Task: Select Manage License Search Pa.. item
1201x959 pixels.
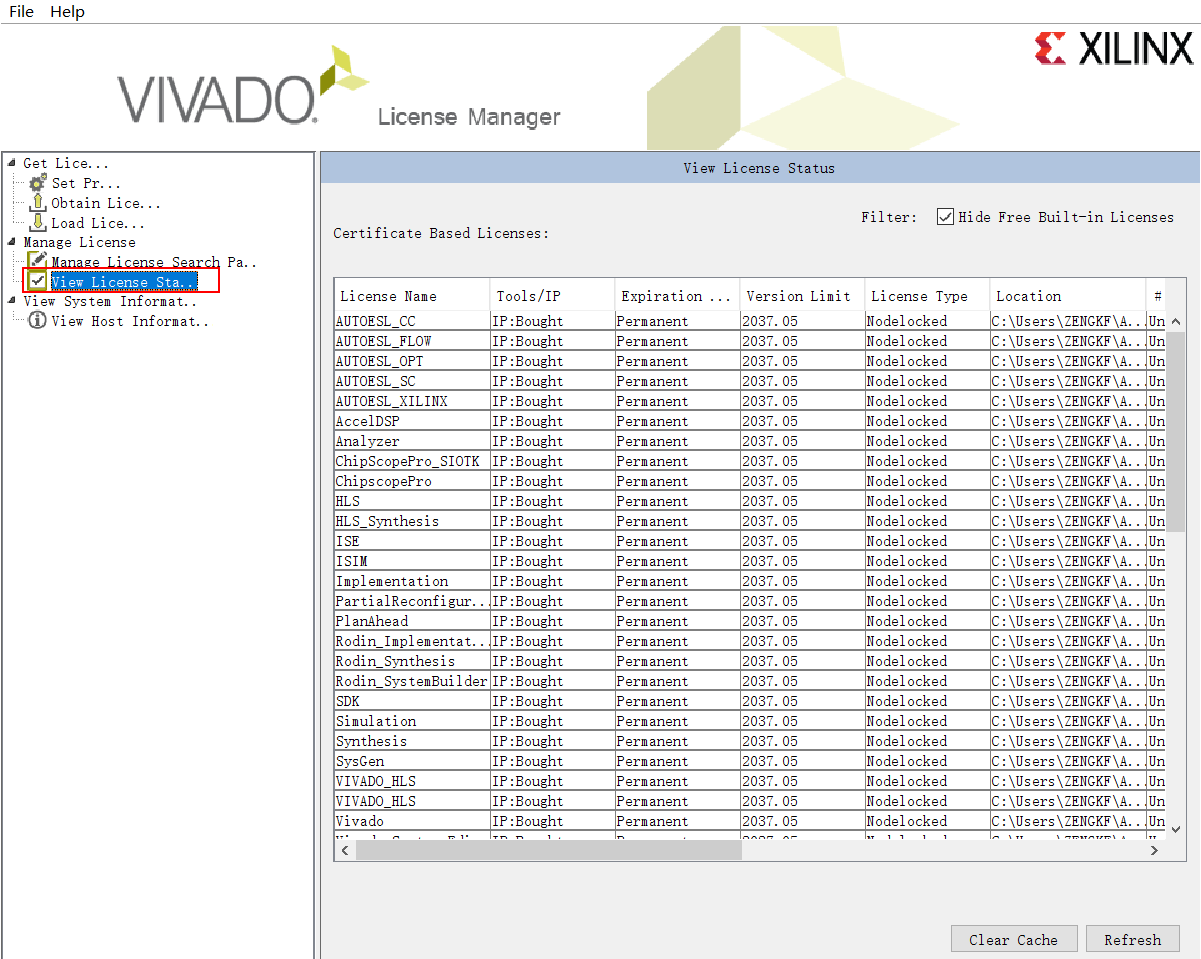Action: click(154, 262)
